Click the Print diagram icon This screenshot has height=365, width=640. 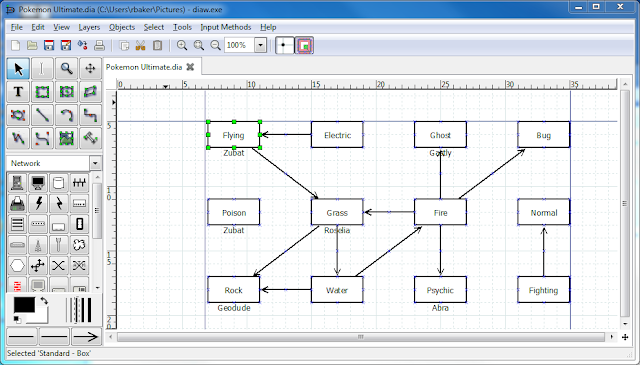(99, 45)
